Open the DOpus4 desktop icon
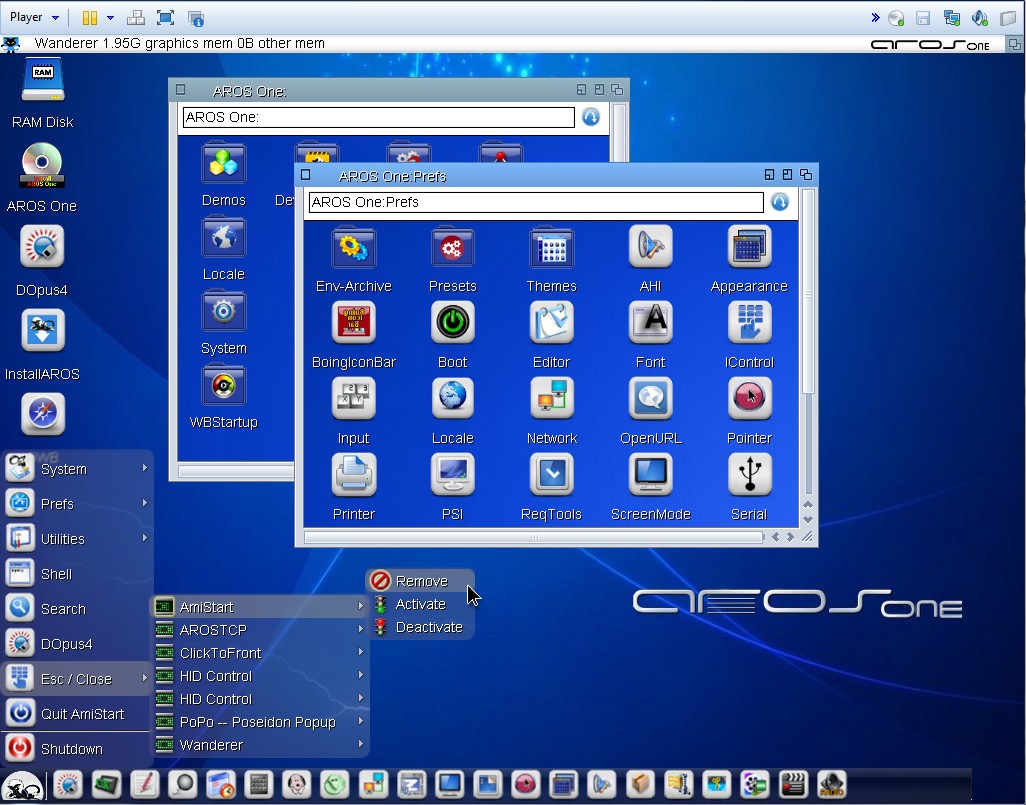The height and width of the screenshot is (805, 1026). tap(42, 248)
